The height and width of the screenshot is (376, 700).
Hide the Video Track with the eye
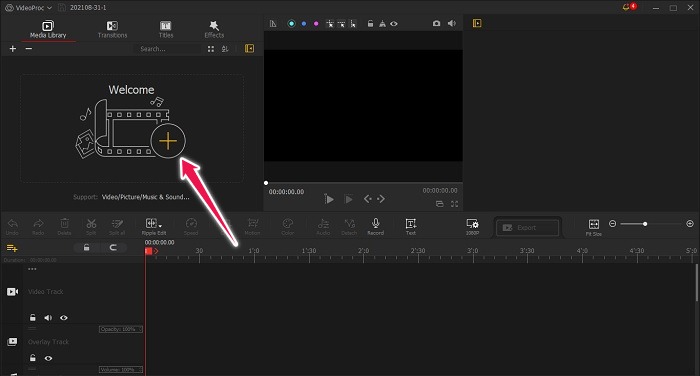click(x=64, y=318)
